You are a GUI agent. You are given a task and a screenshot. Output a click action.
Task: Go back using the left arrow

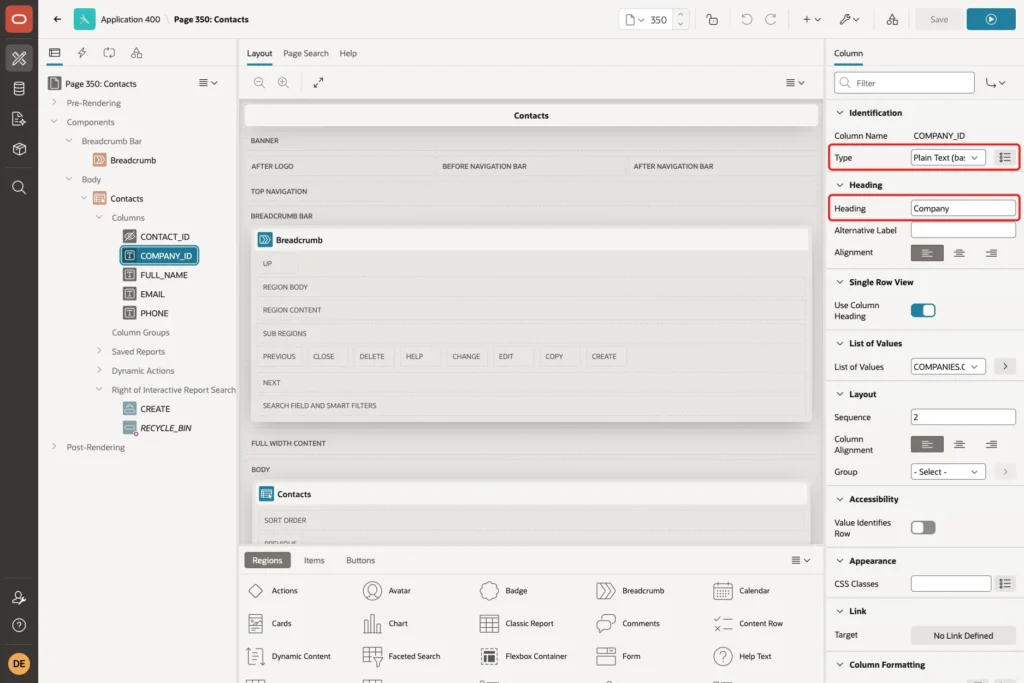[57, 19]
